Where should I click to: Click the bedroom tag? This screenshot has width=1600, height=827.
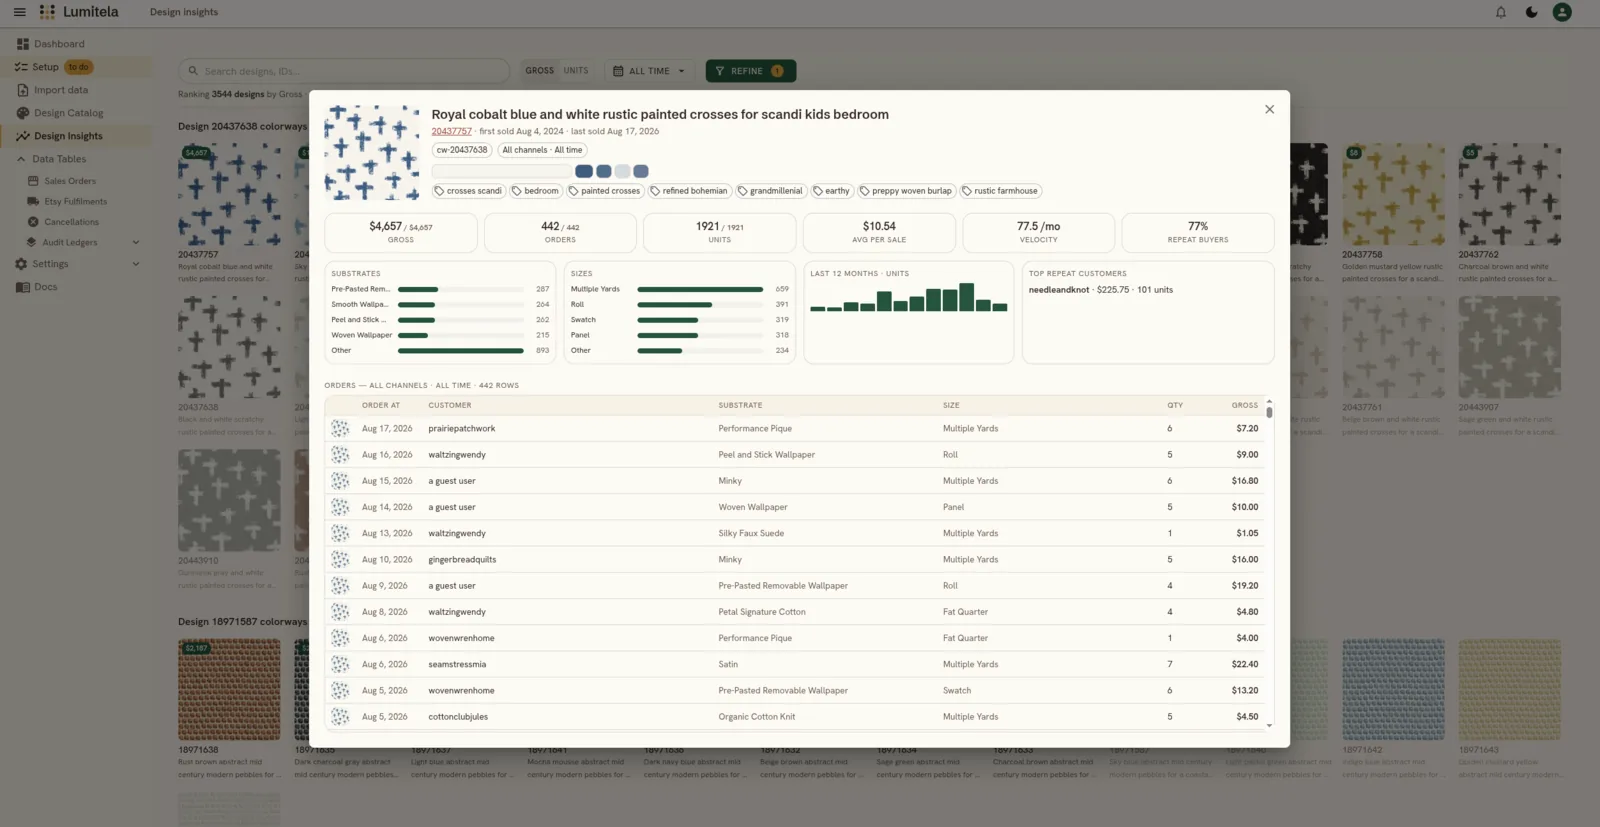click(535, 191)
